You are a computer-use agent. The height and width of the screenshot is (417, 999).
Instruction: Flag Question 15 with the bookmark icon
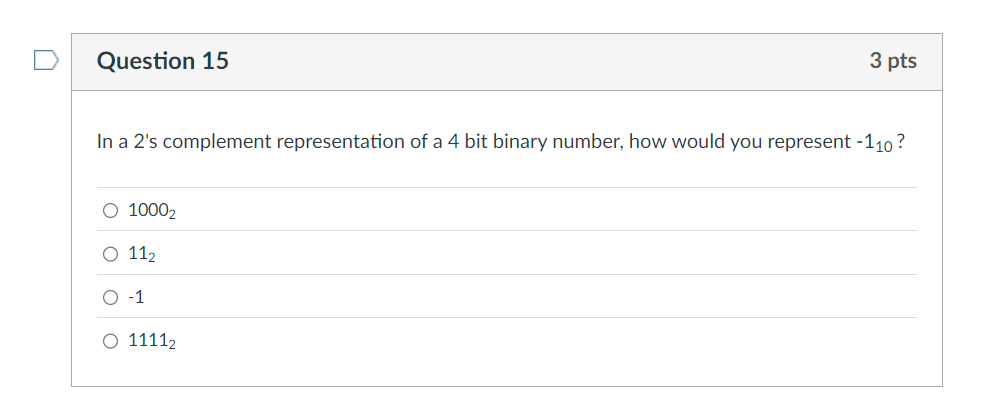coord(47,61)
